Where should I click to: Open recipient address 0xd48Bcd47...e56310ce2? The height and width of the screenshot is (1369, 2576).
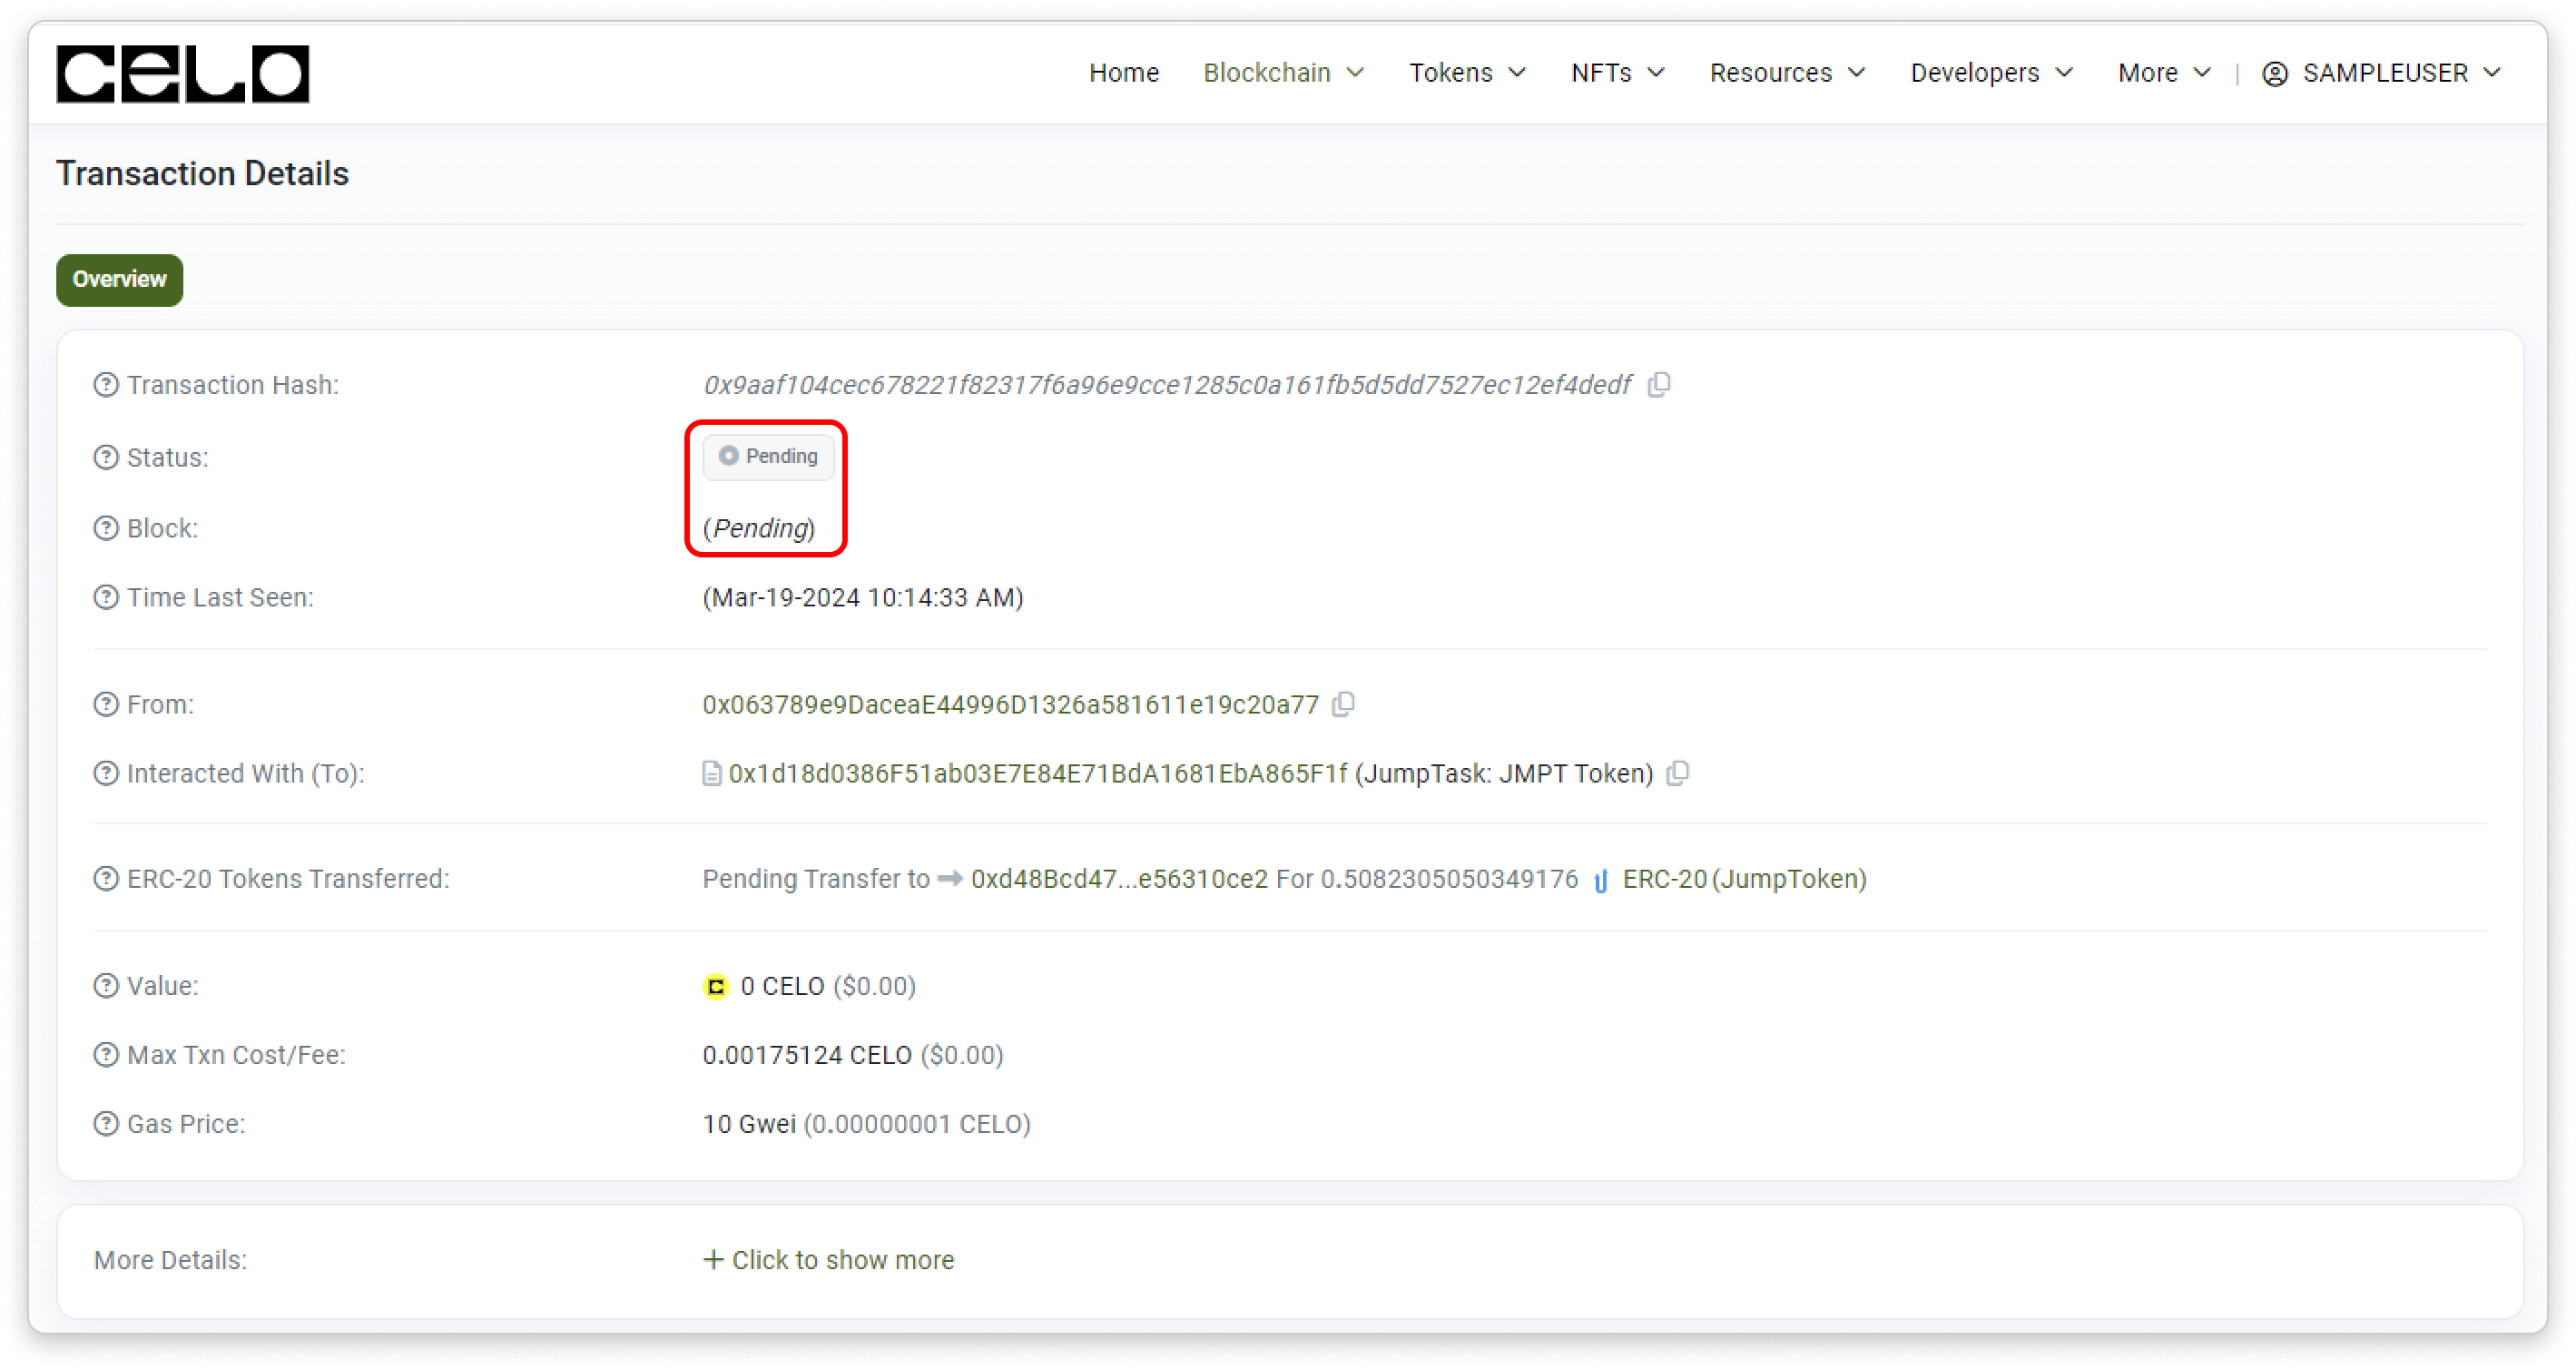point(1119,879)
